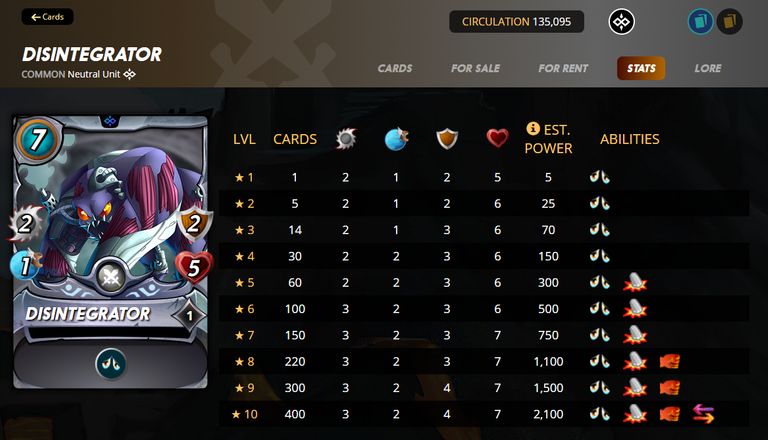Click the Est. Power info icon
The height and width of the screenshot is (440, 768).
(x=533, y=129)
